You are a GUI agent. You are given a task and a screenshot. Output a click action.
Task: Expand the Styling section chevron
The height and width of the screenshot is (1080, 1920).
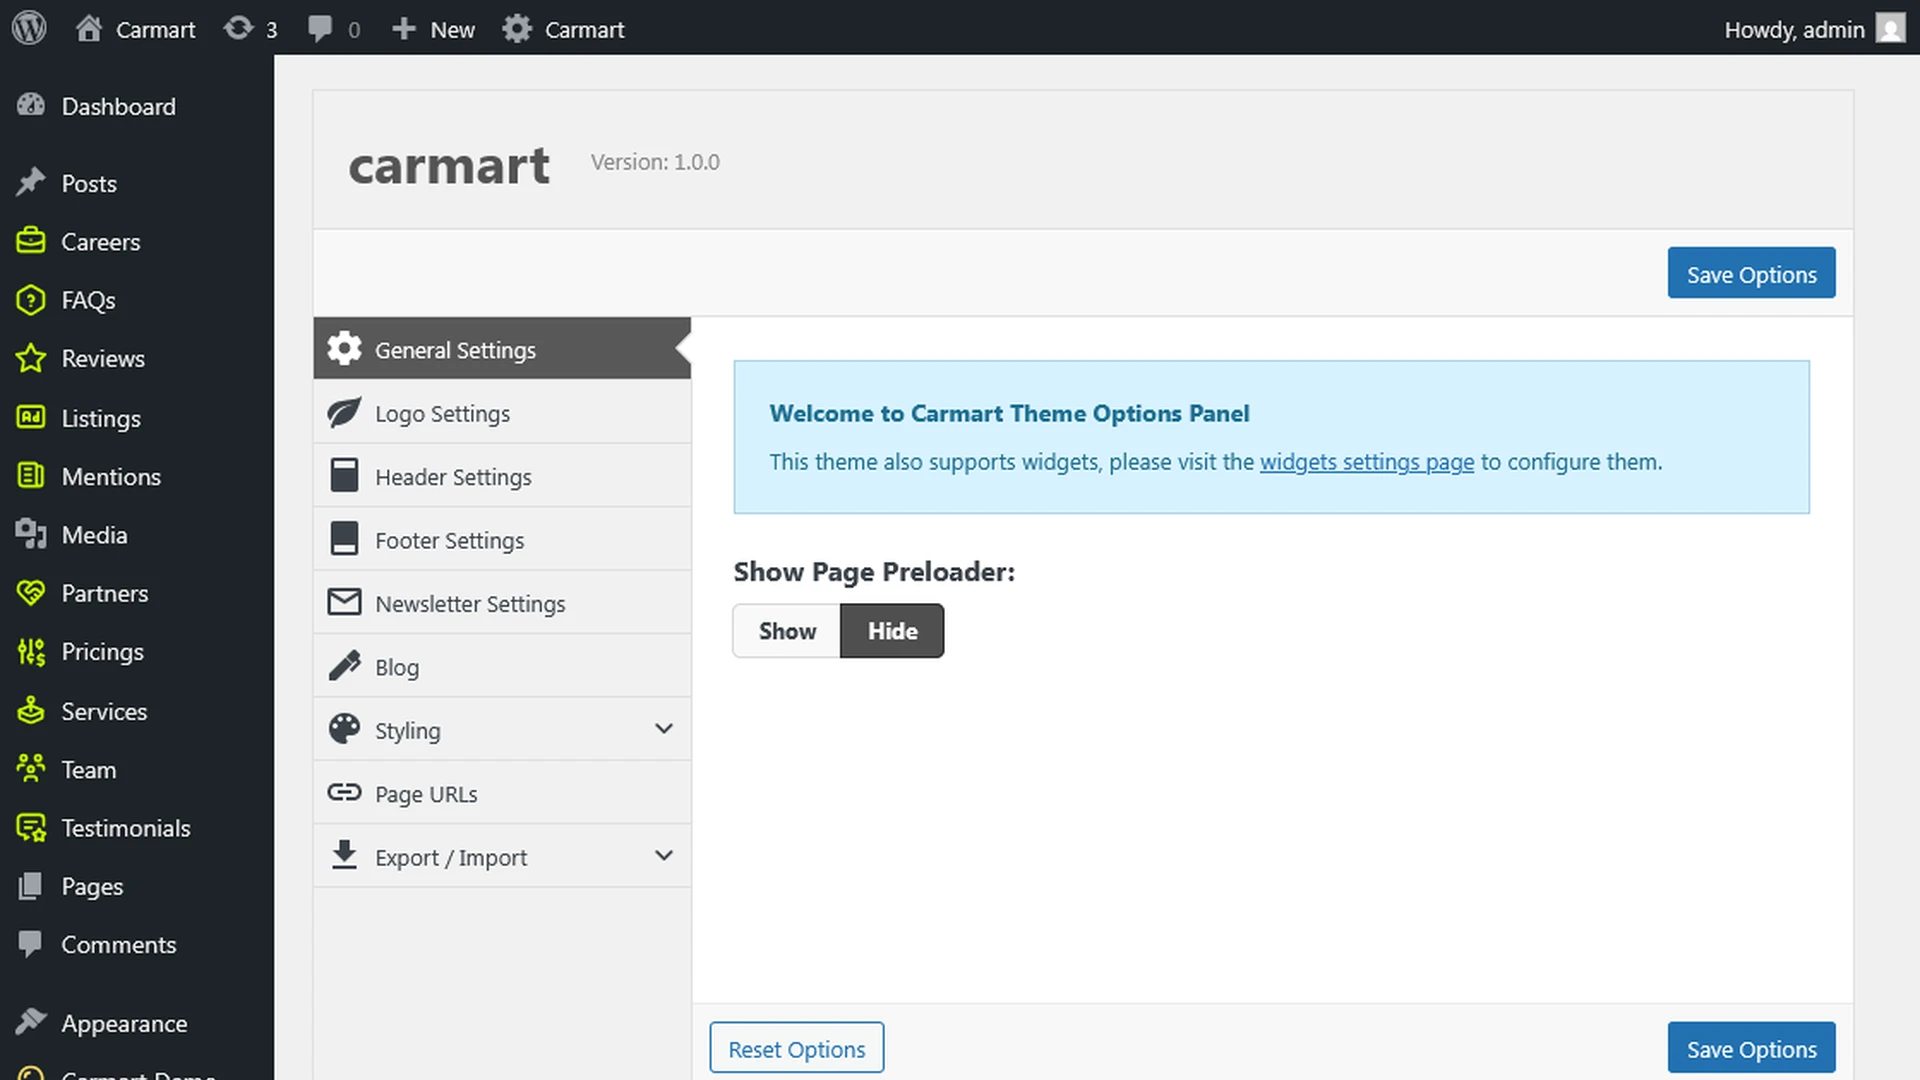coord(664,729)
